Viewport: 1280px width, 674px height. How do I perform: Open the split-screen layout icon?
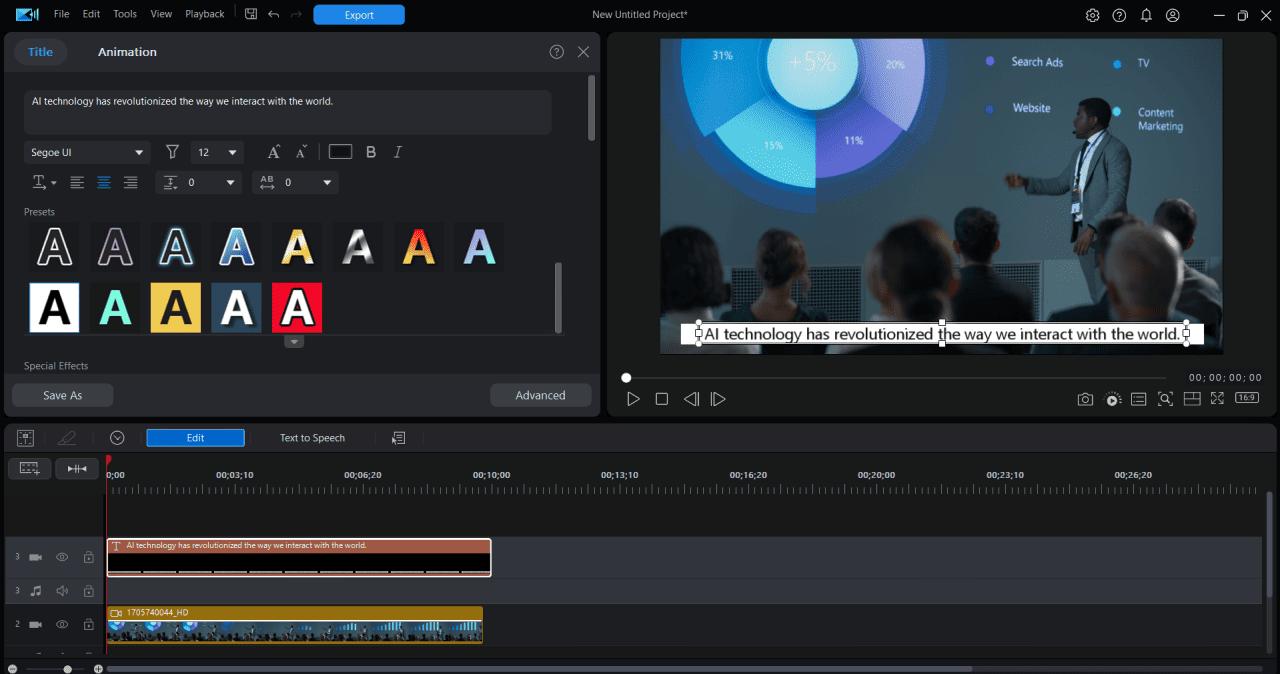click(1192, 398)
